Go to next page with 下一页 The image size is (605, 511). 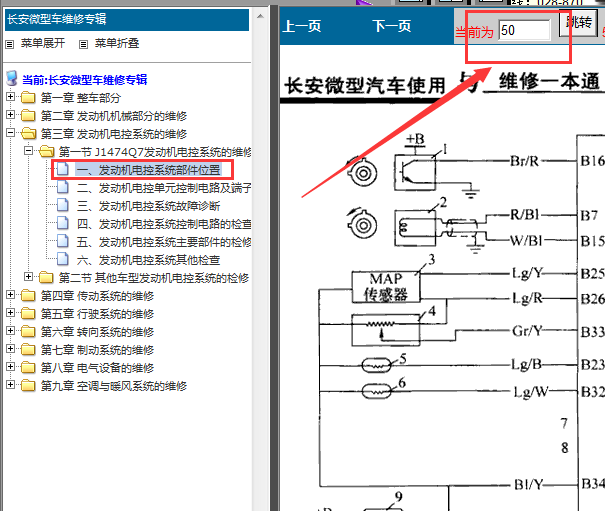click(x=392, y=26)
